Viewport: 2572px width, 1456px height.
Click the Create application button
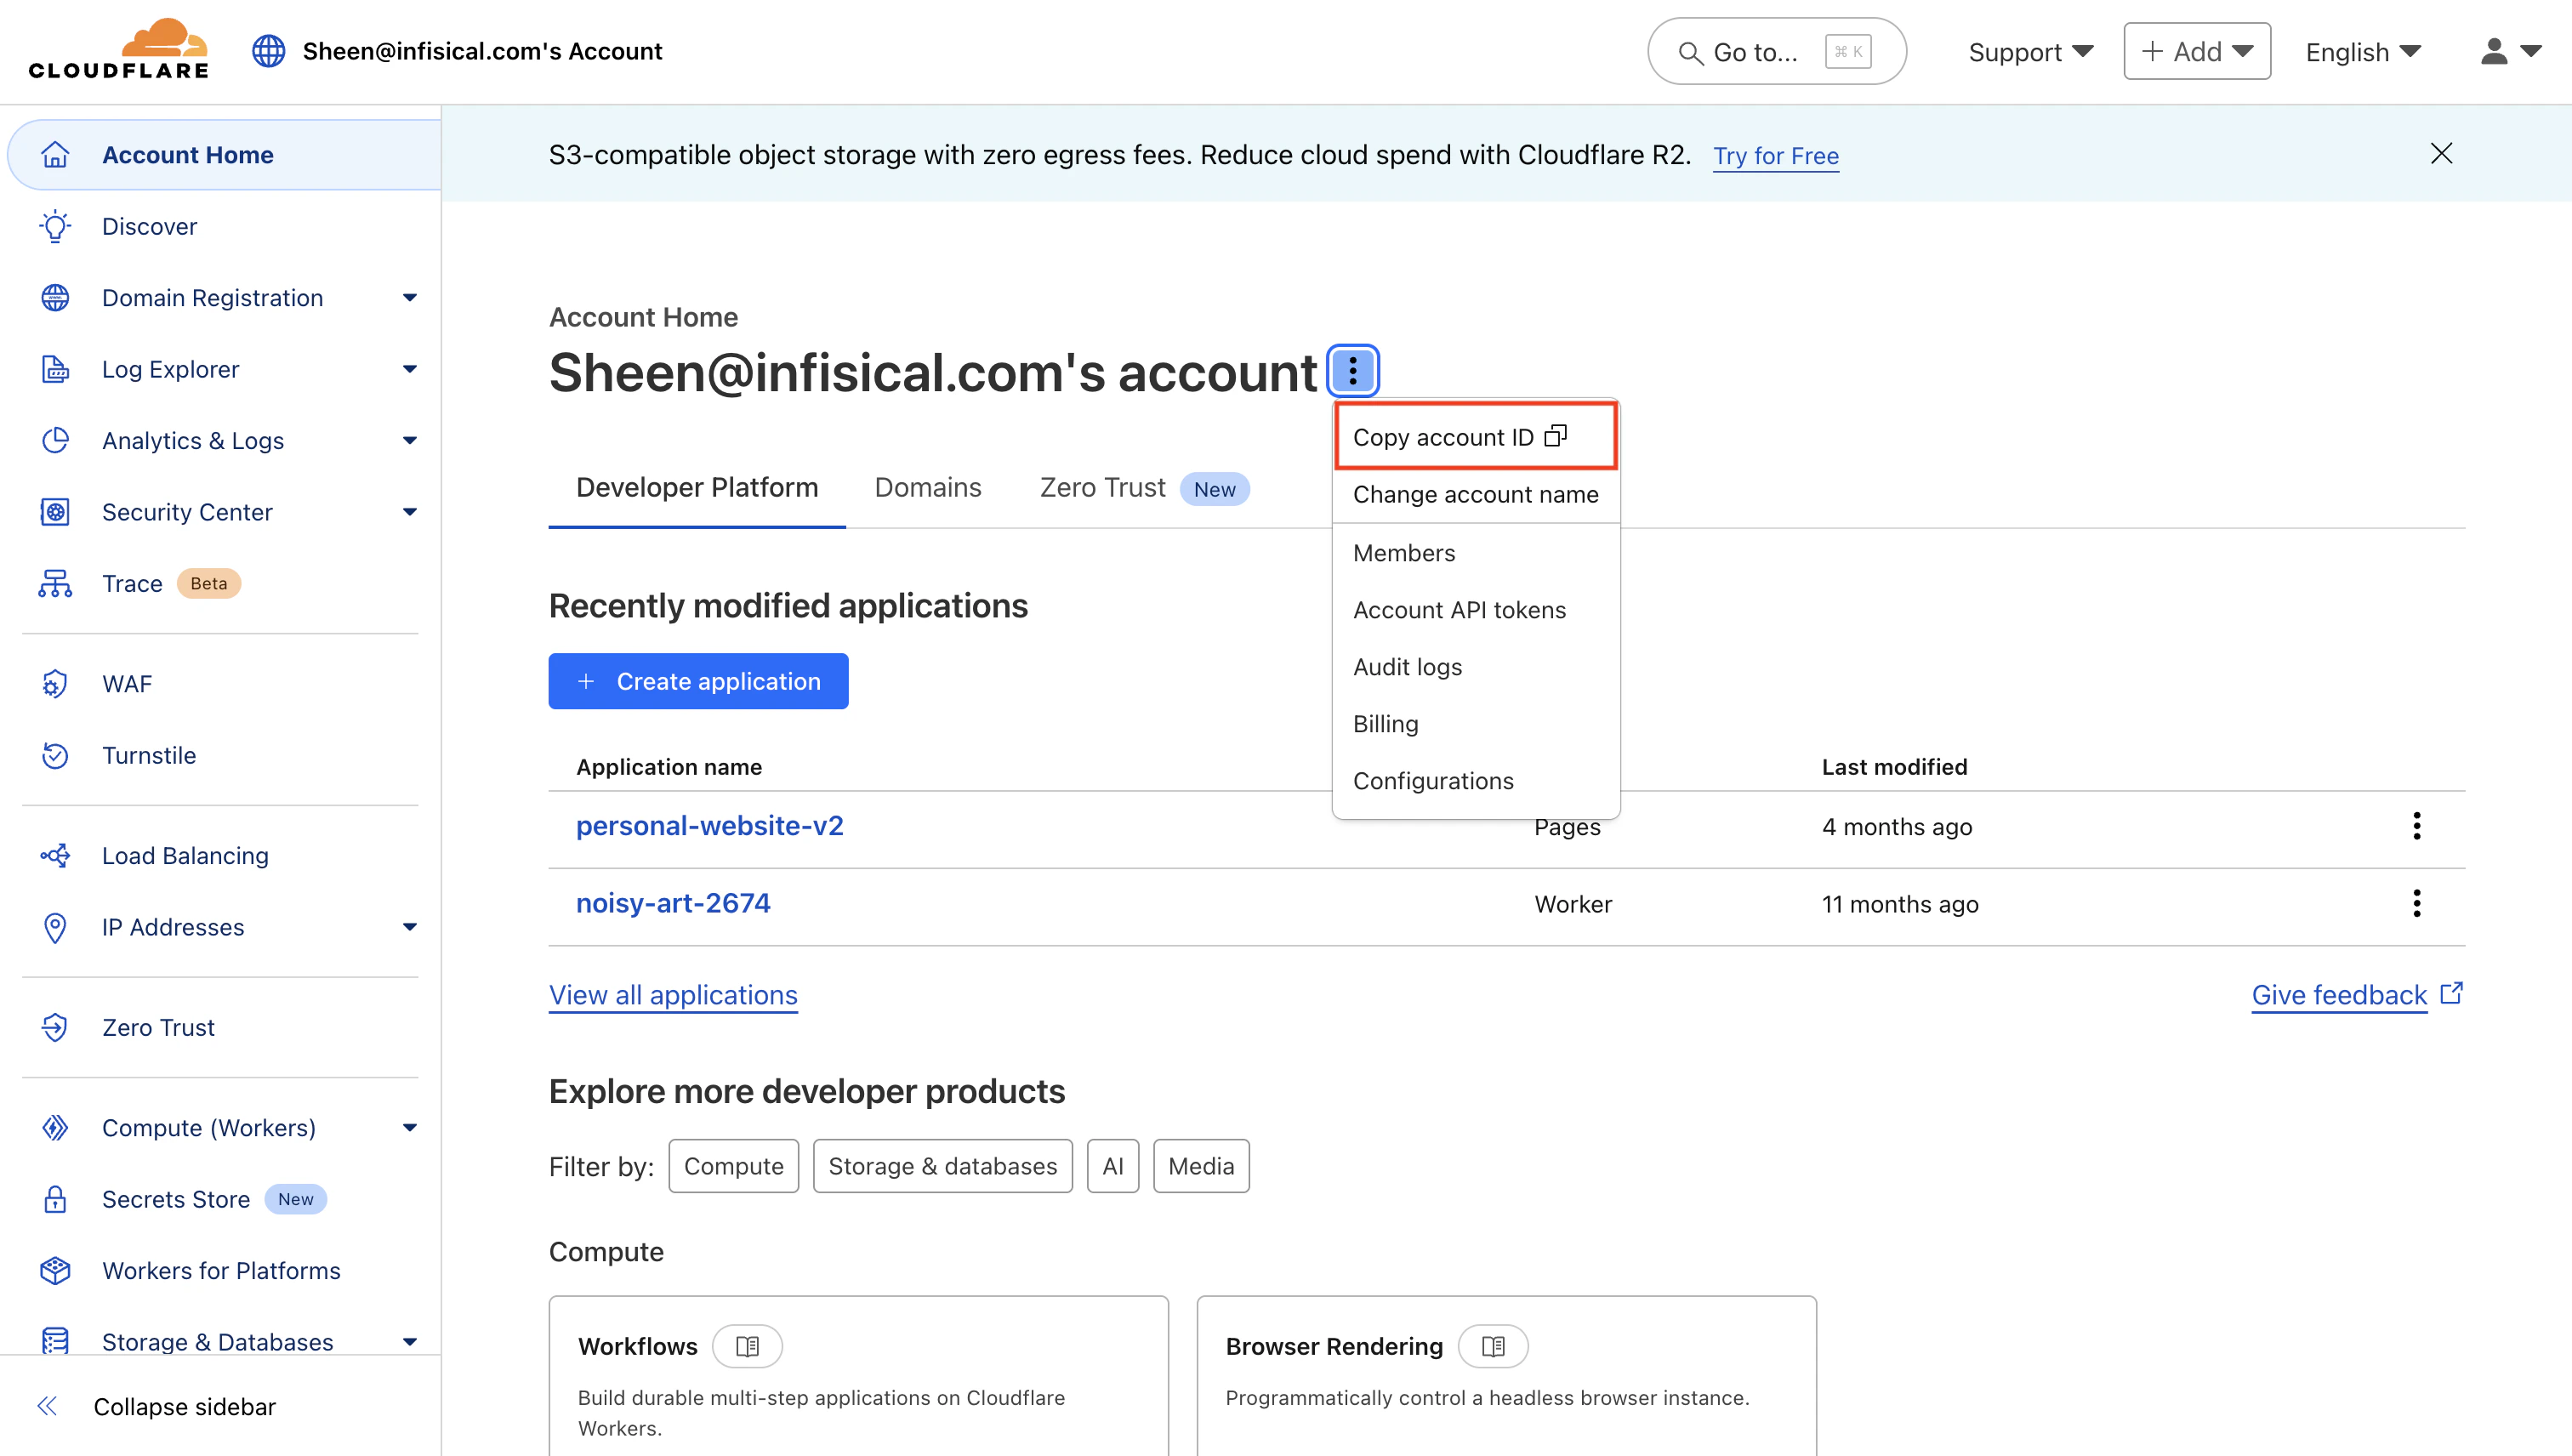click(698, 681)
